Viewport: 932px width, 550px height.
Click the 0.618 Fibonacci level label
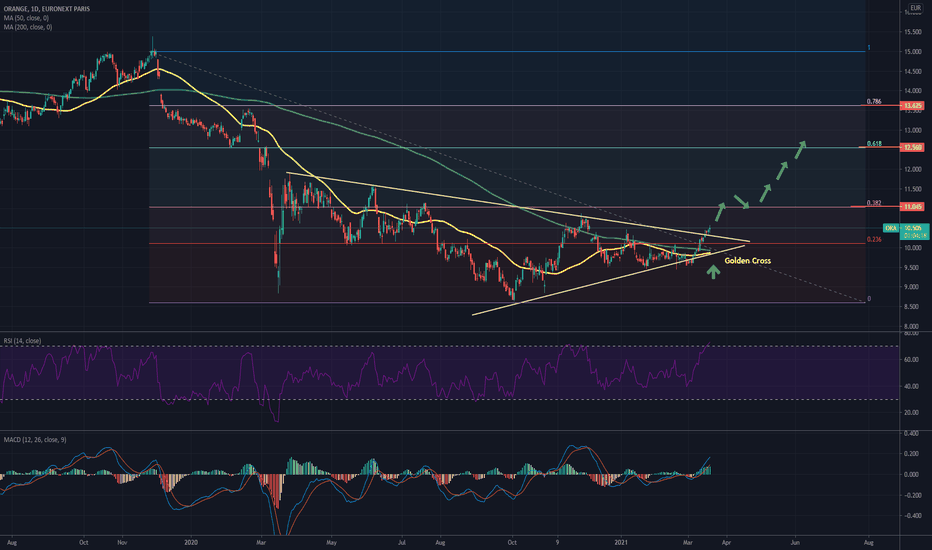click(874, 144)
